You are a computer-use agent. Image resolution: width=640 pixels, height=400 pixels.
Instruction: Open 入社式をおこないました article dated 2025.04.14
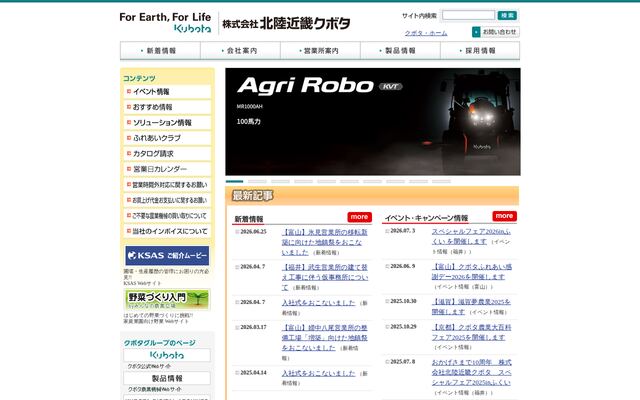(x=318, y=373)
